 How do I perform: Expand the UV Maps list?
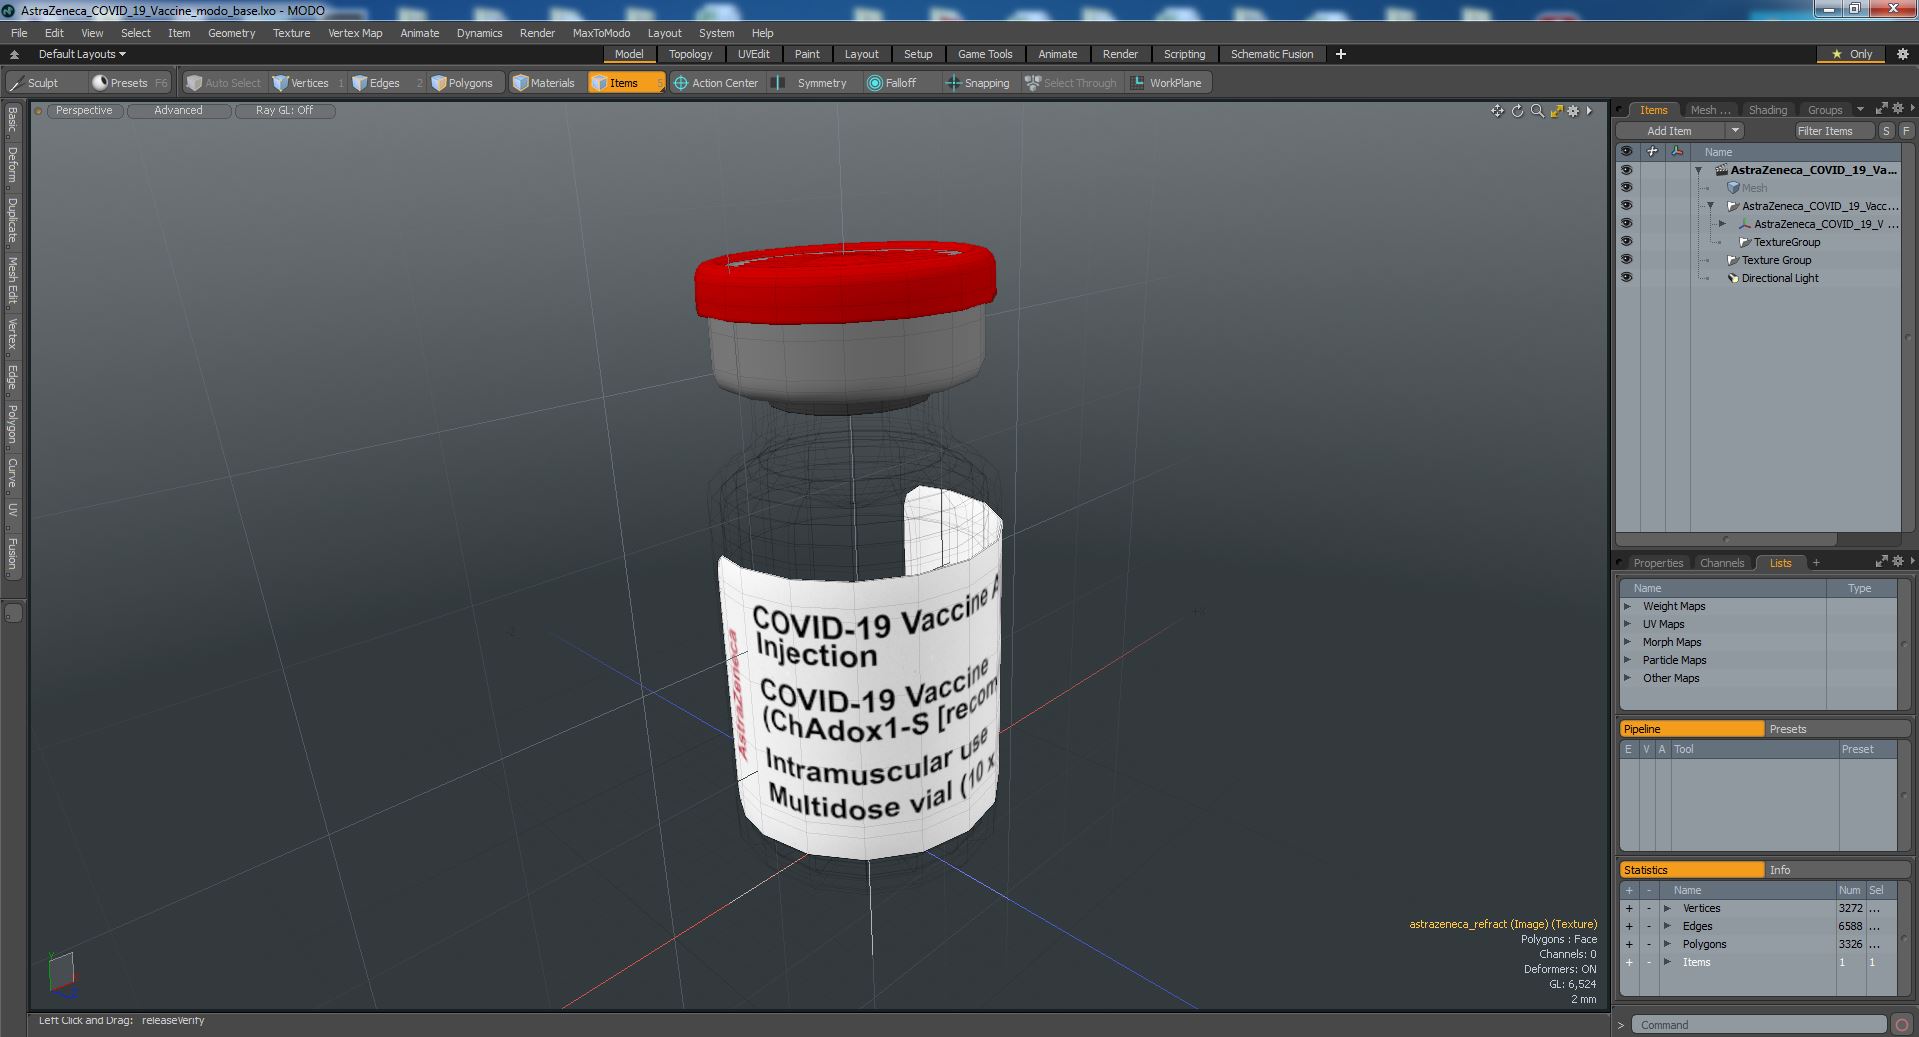point(1628,624)
